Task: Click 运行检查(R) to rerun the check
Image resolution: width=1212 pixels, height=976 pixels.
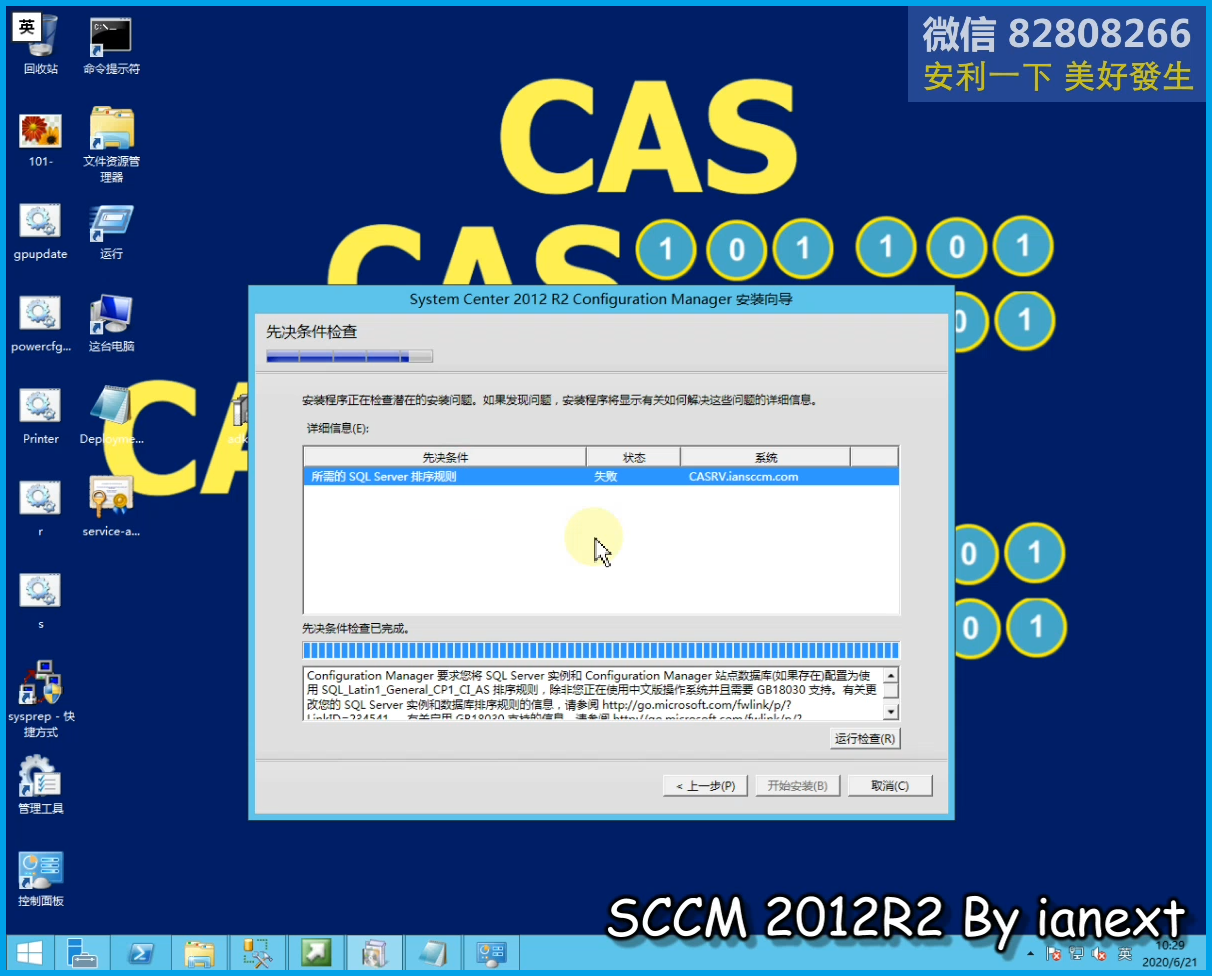Action: click(x=865, y=739)
